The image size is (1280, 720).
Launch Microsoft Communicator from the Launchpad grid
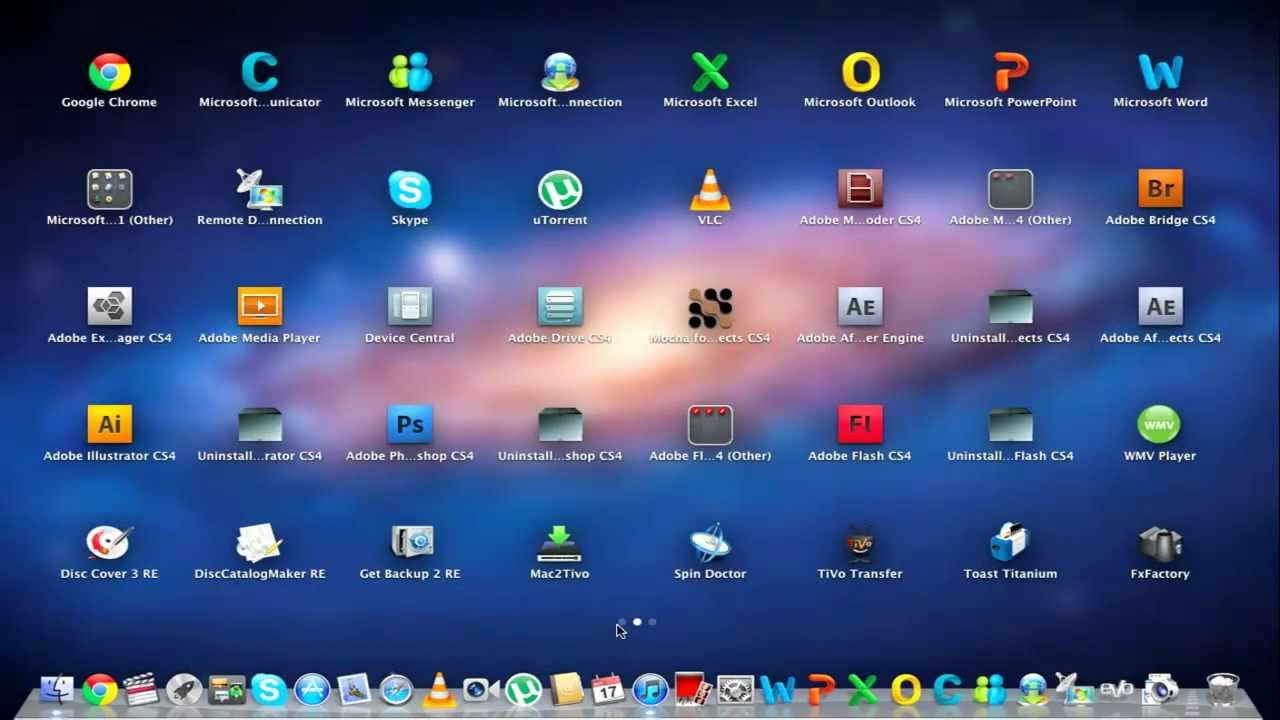pos(259,72)
